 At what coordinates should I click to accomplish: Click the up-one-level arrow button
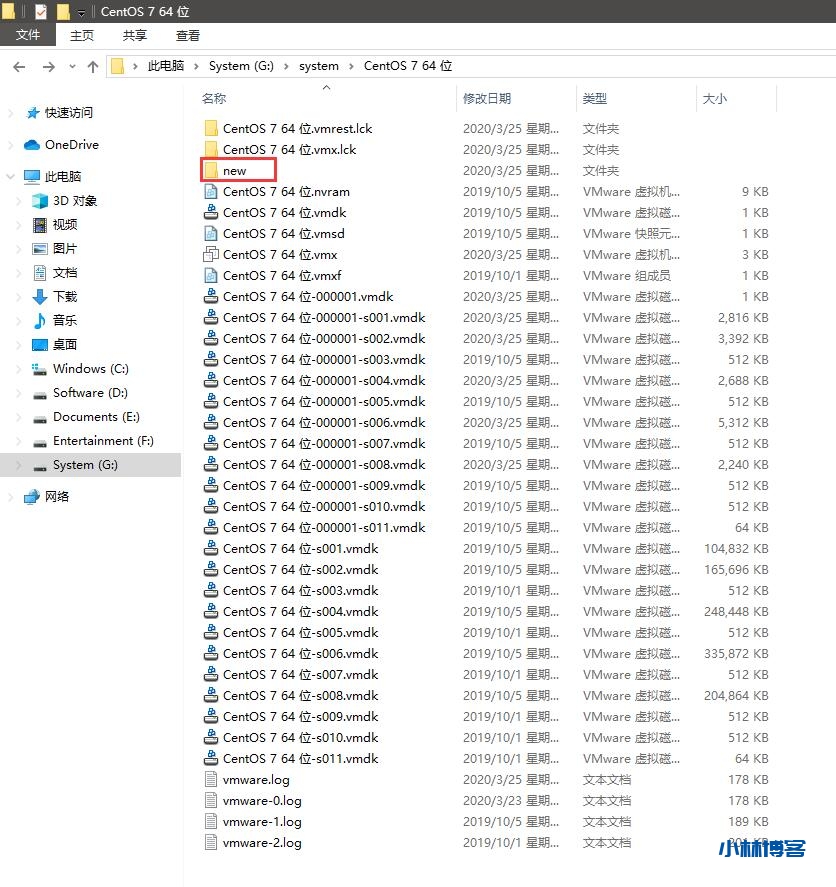click(x=93, y=66)
